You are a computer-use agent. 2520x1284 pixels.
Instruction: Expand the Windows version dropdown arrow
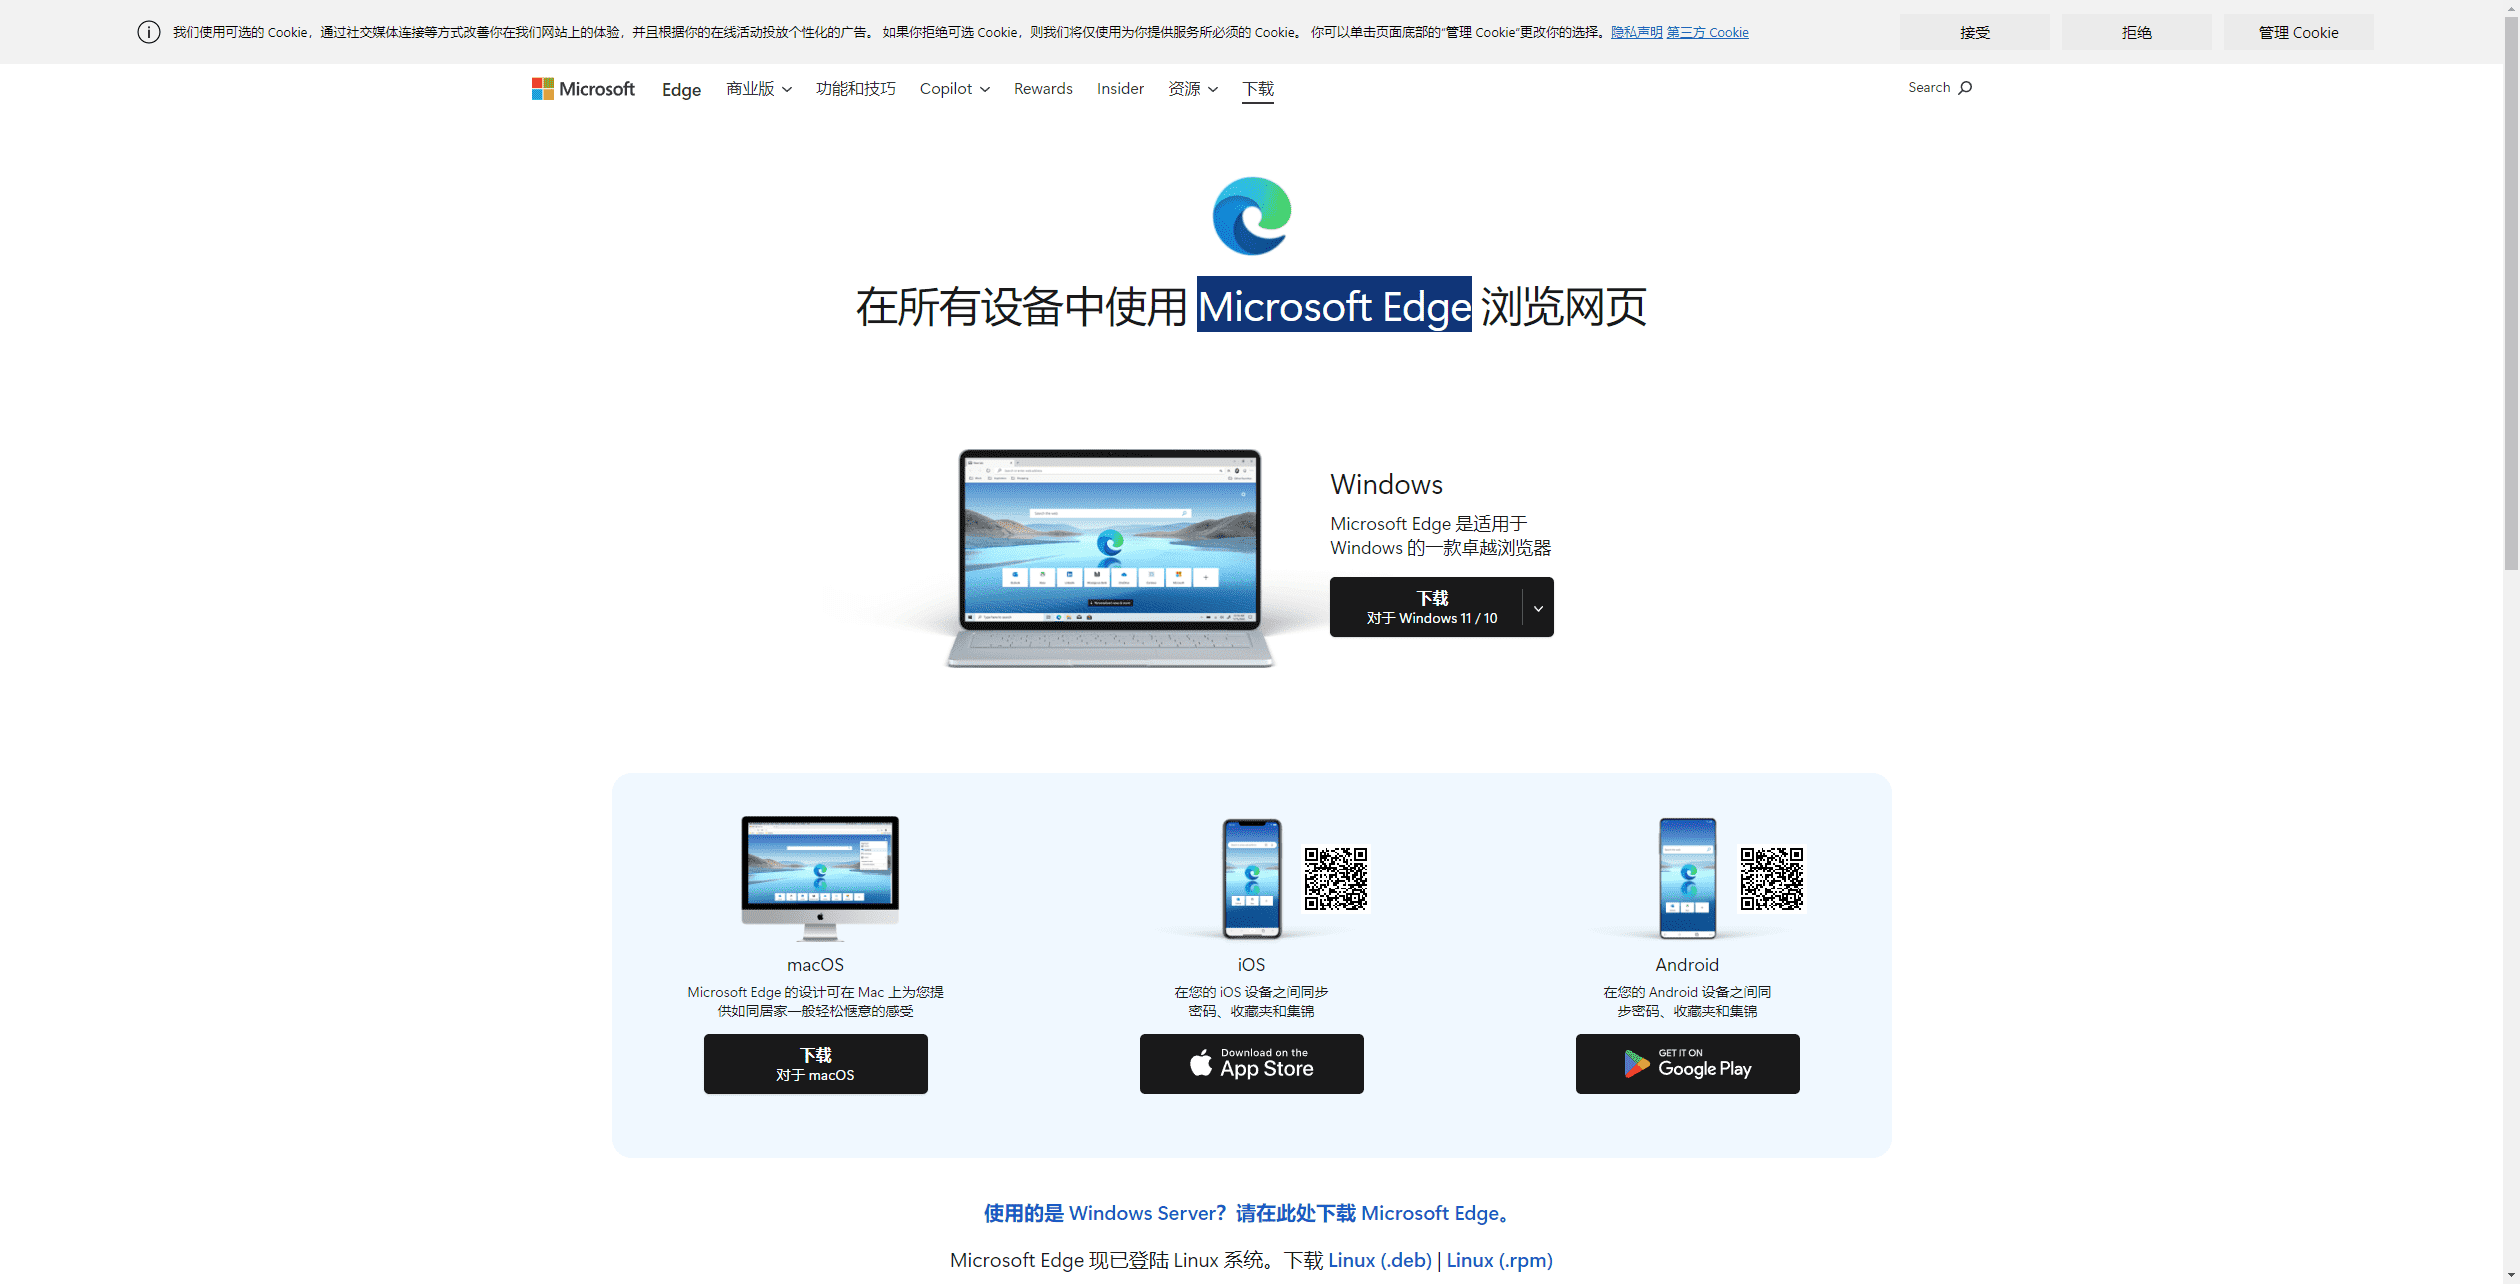click(1539, 606)
